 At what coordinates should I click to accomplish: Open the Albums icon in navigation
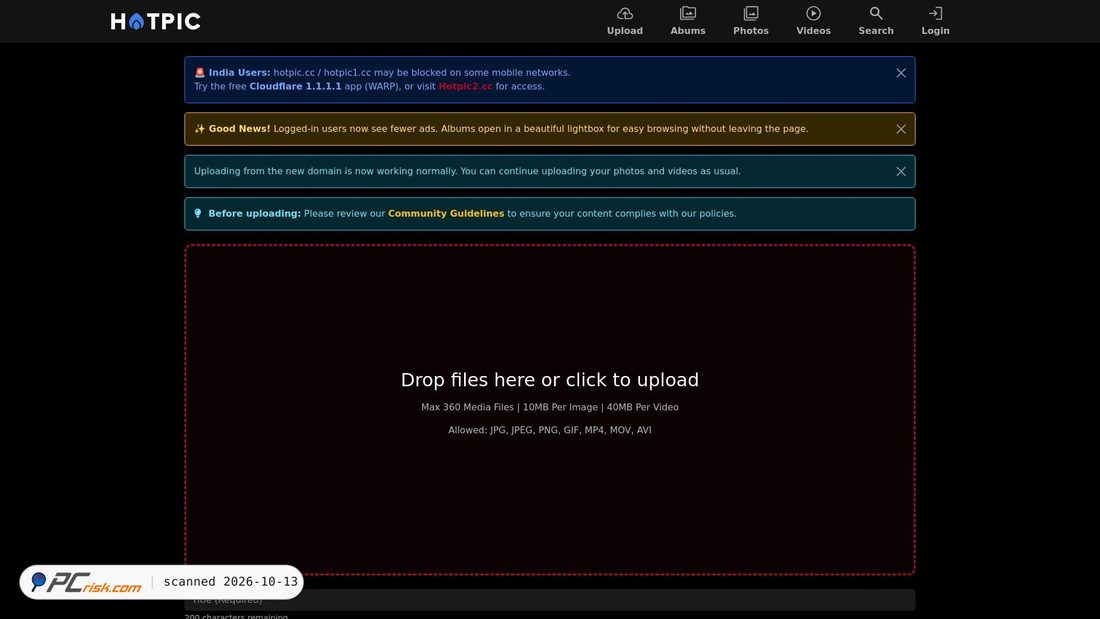click(x=688, y=13)
